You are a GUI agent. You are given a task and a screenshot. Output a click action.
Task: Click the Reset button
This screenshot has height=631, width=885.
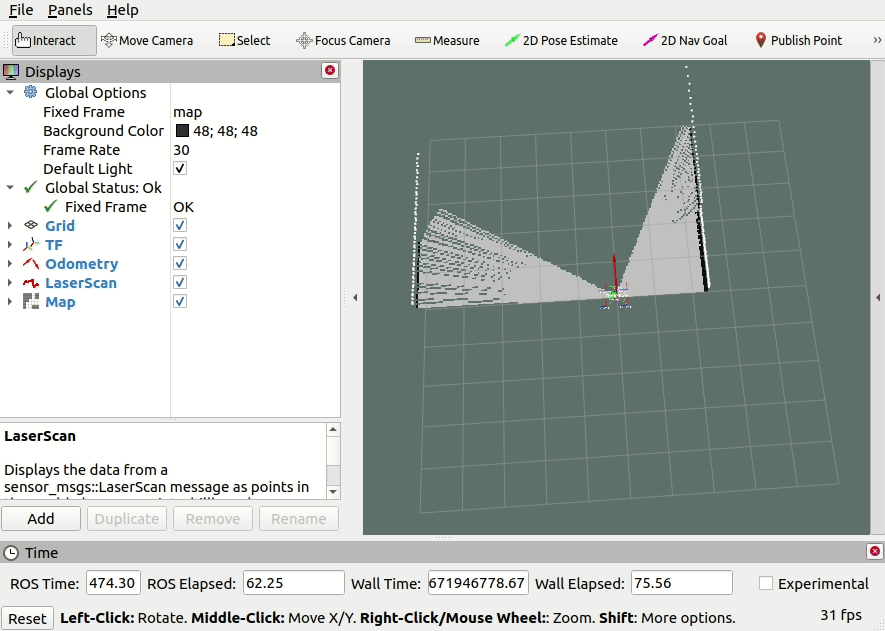coord(27,618)
